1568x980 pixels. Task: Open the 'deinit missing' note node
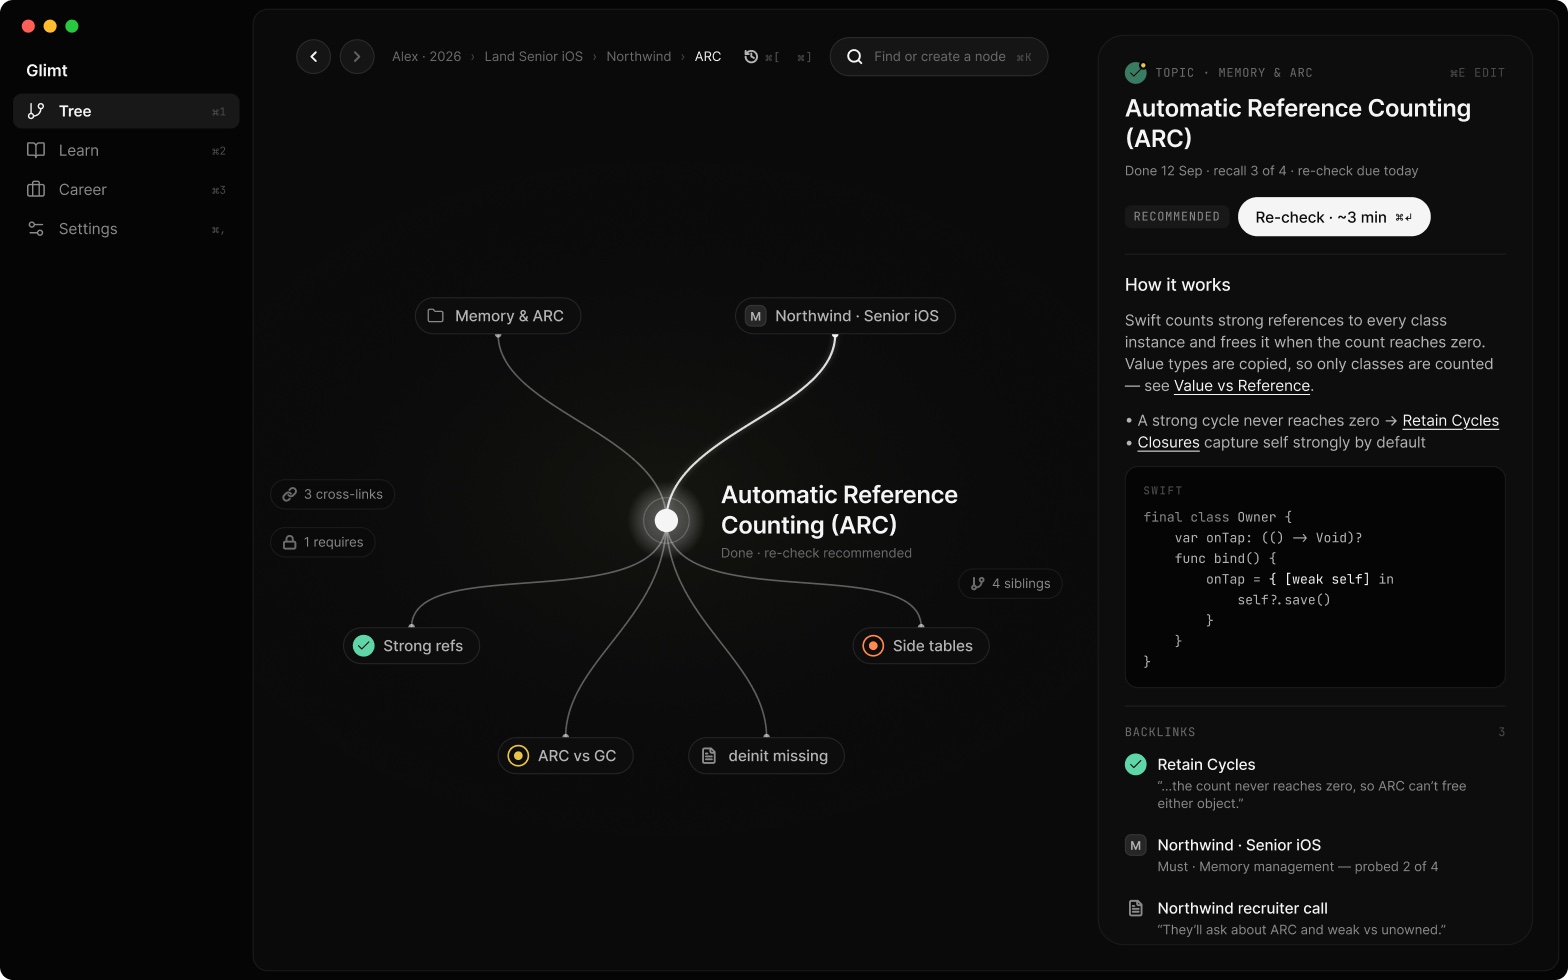click(x=766, y=756)
